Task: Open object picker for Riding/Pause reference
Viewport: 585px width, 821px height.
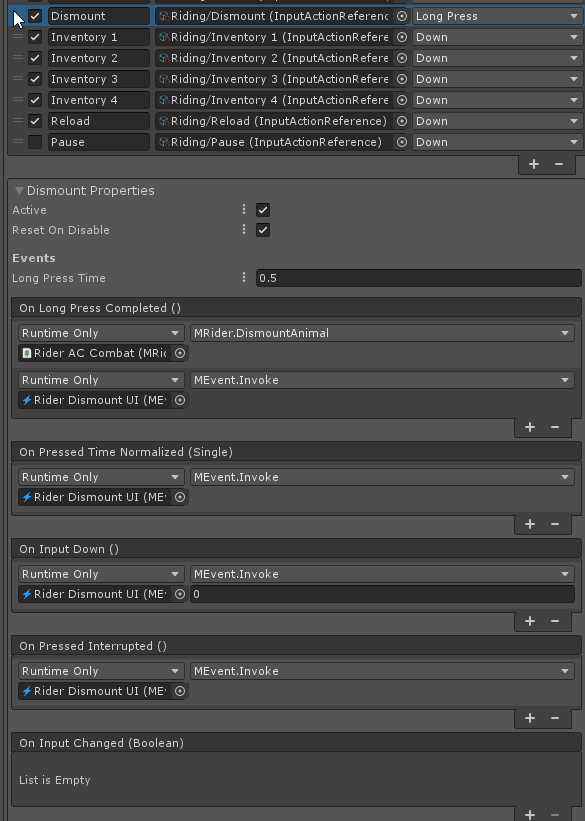Action: click(402, 142)
